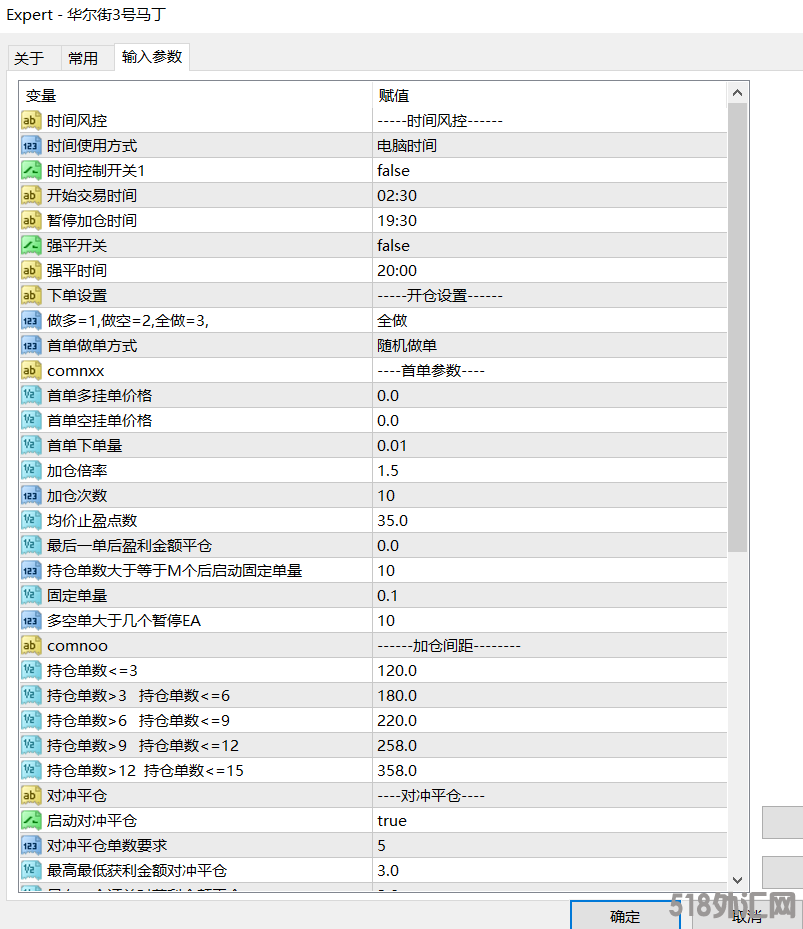The image size is (803, 929).
Task: Click the string icon beside comnxx
Action: (30, 371)
